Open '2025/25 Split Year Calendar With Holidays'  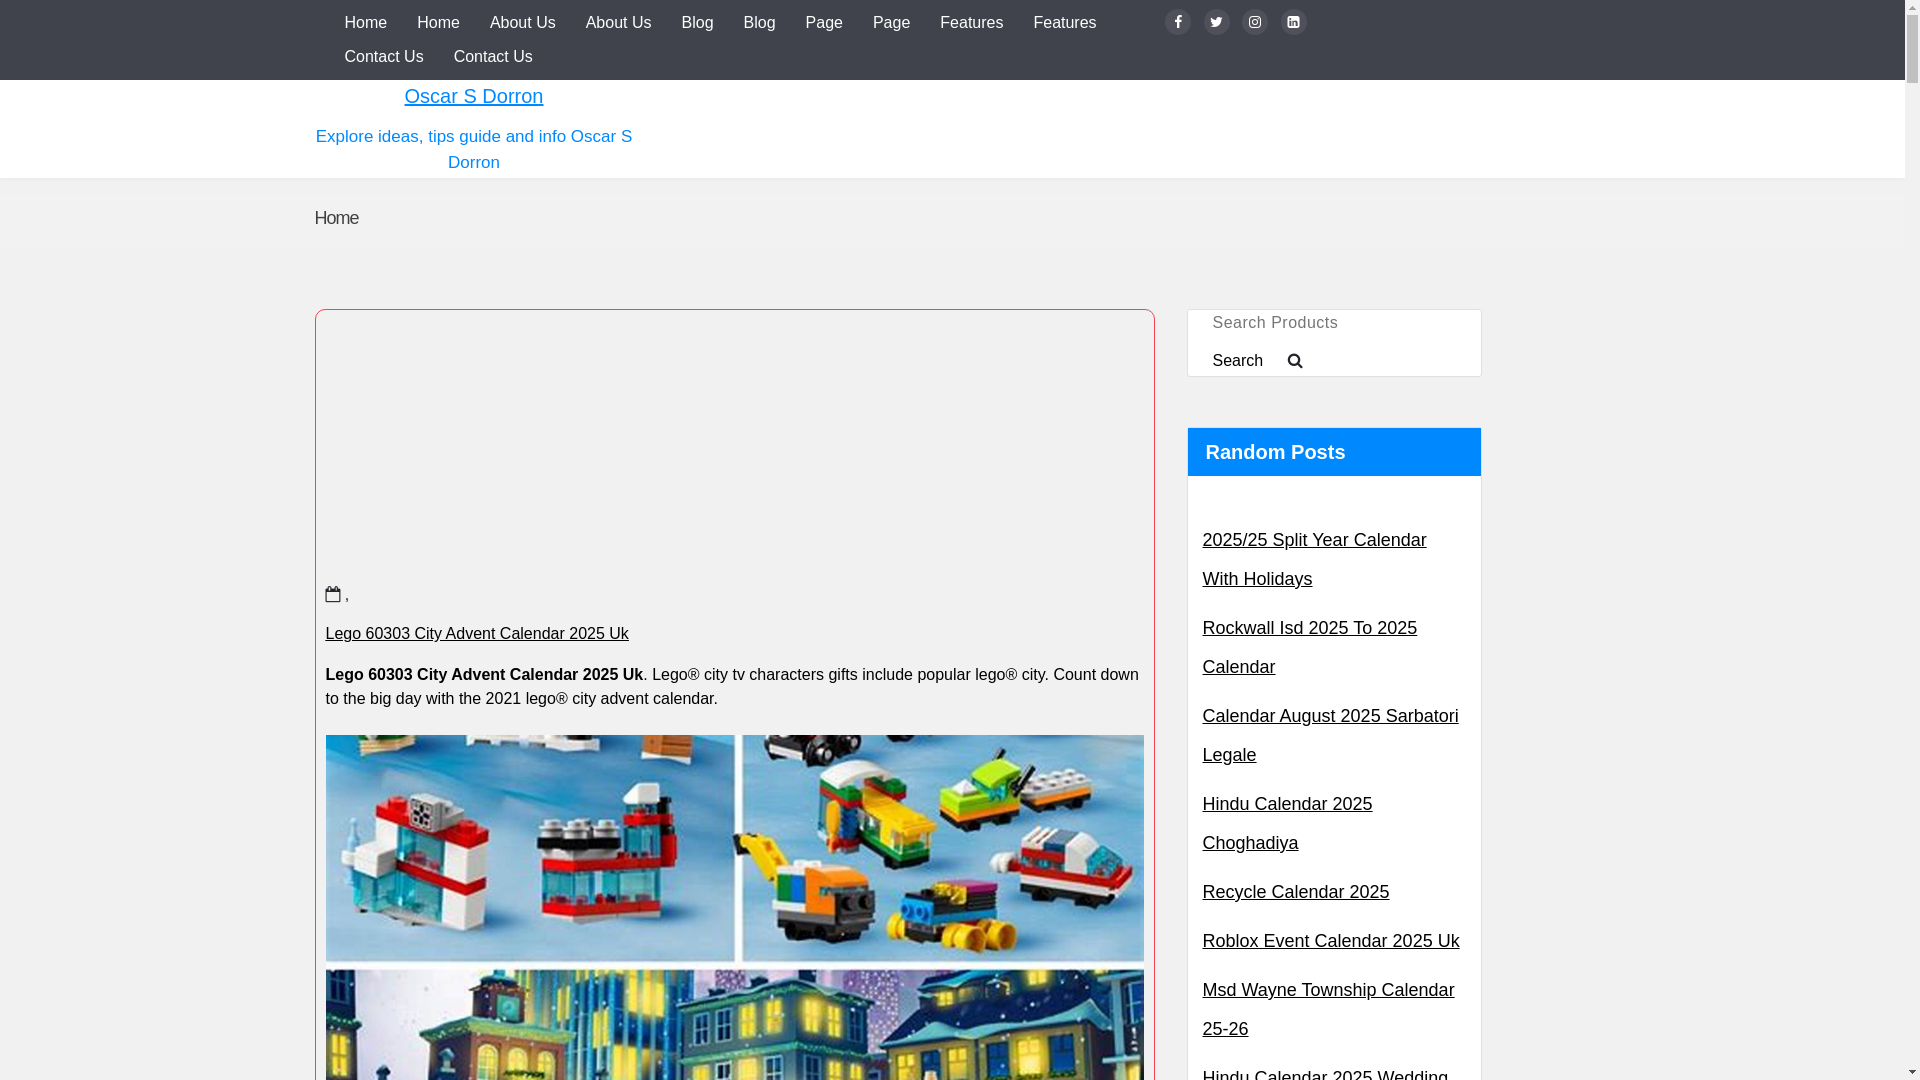[x=1314, y=559]
